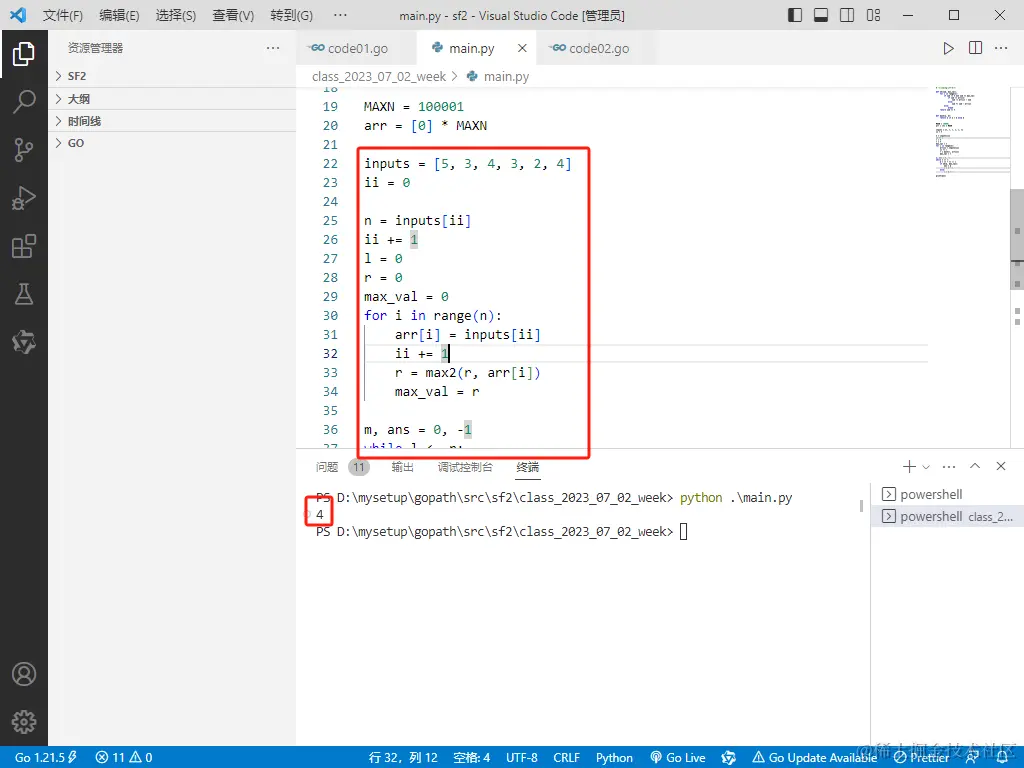This screenshot has width=1024, height=768.
Task: Open Customize Layout in title bar
Action: click(873, 15)
